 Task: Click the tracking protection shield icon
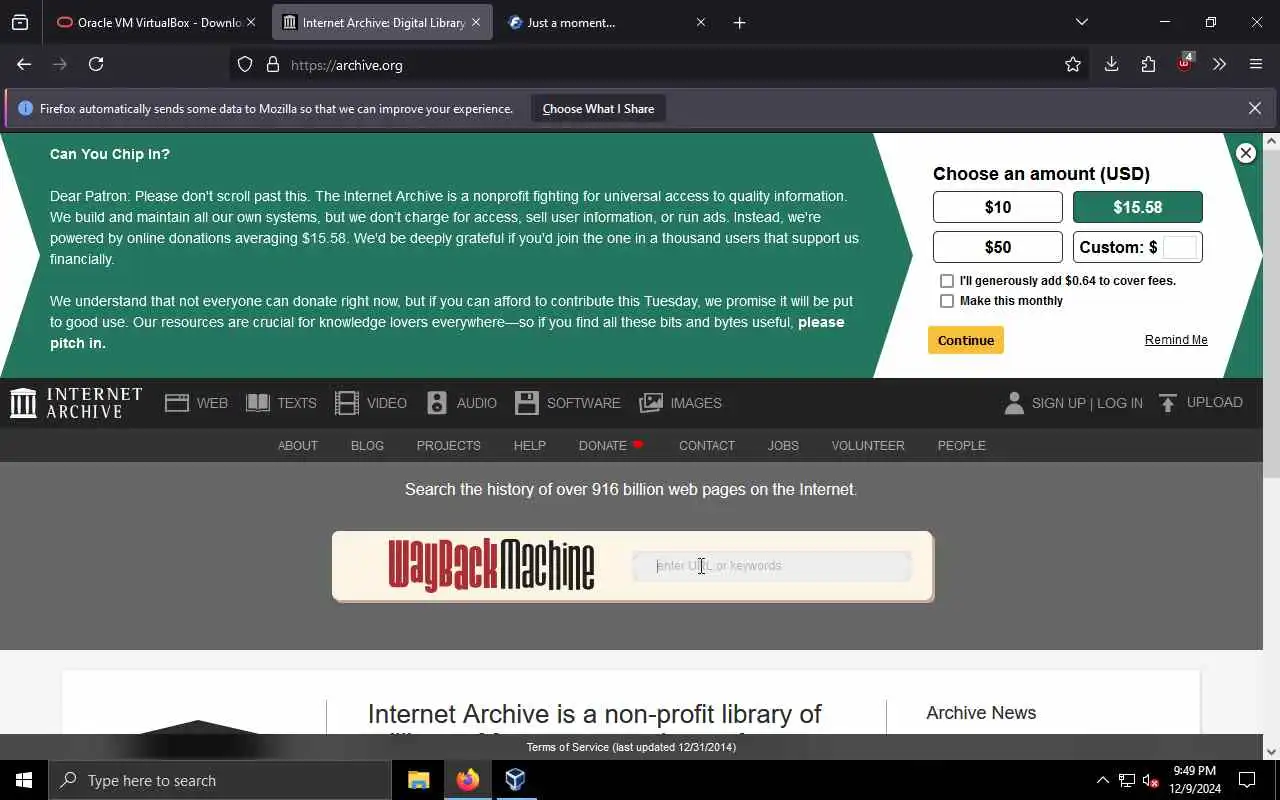point(245,65)
